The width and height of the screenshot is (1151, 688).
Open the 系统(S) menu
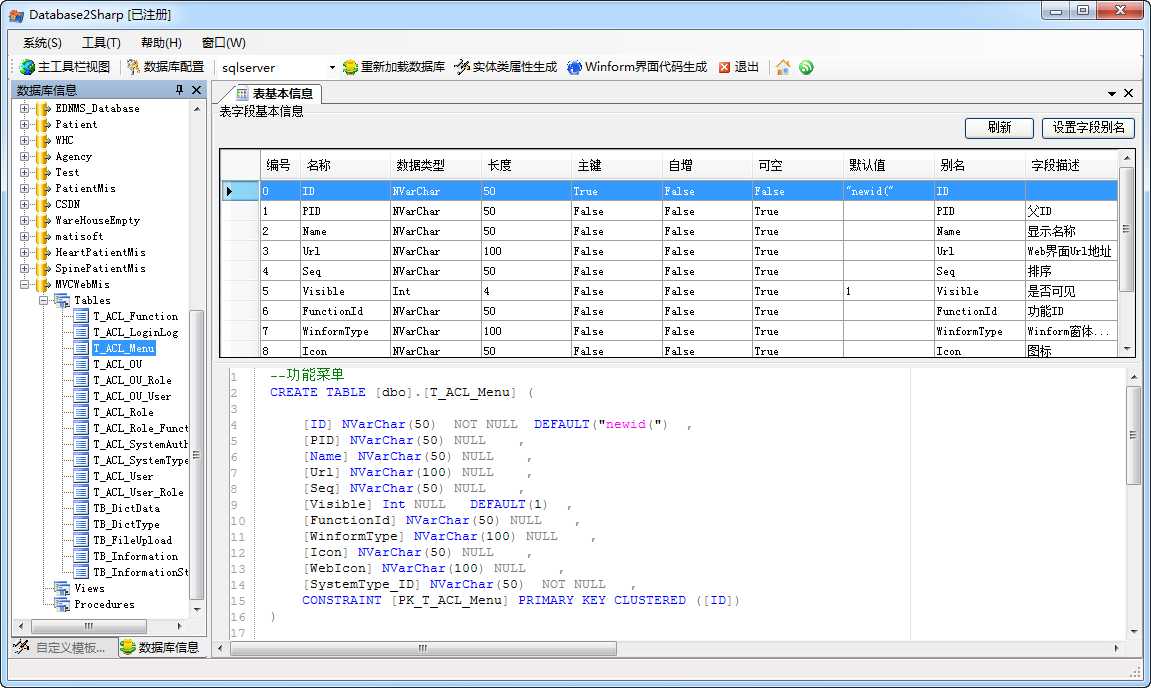pos(43,43)
